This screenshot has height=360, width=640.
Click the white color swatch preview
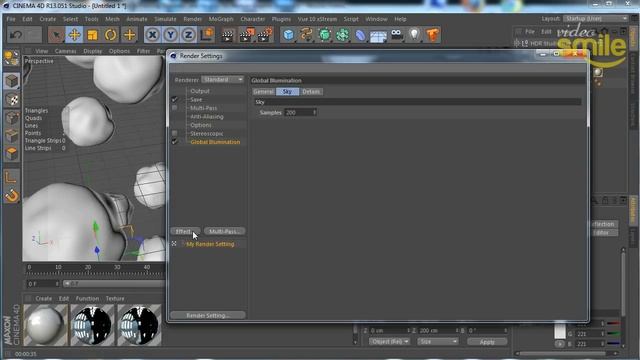560,330
